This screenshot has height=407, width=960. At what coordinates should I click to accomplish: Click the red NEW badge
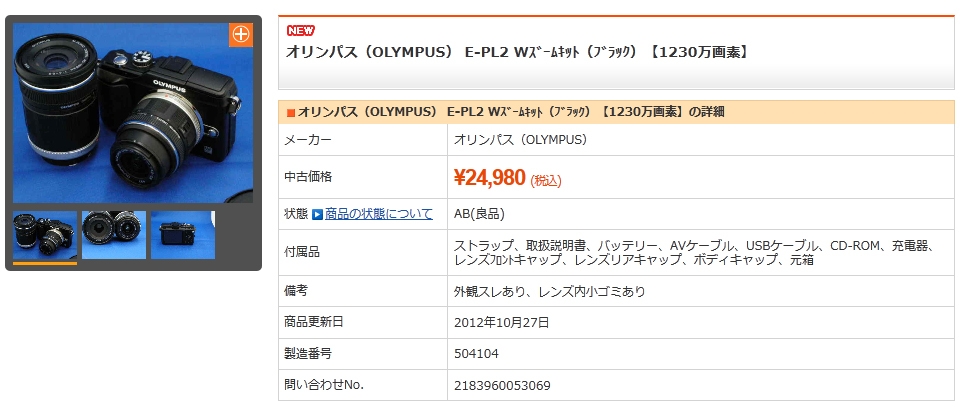pyautogui.click(x=300, y=30)
